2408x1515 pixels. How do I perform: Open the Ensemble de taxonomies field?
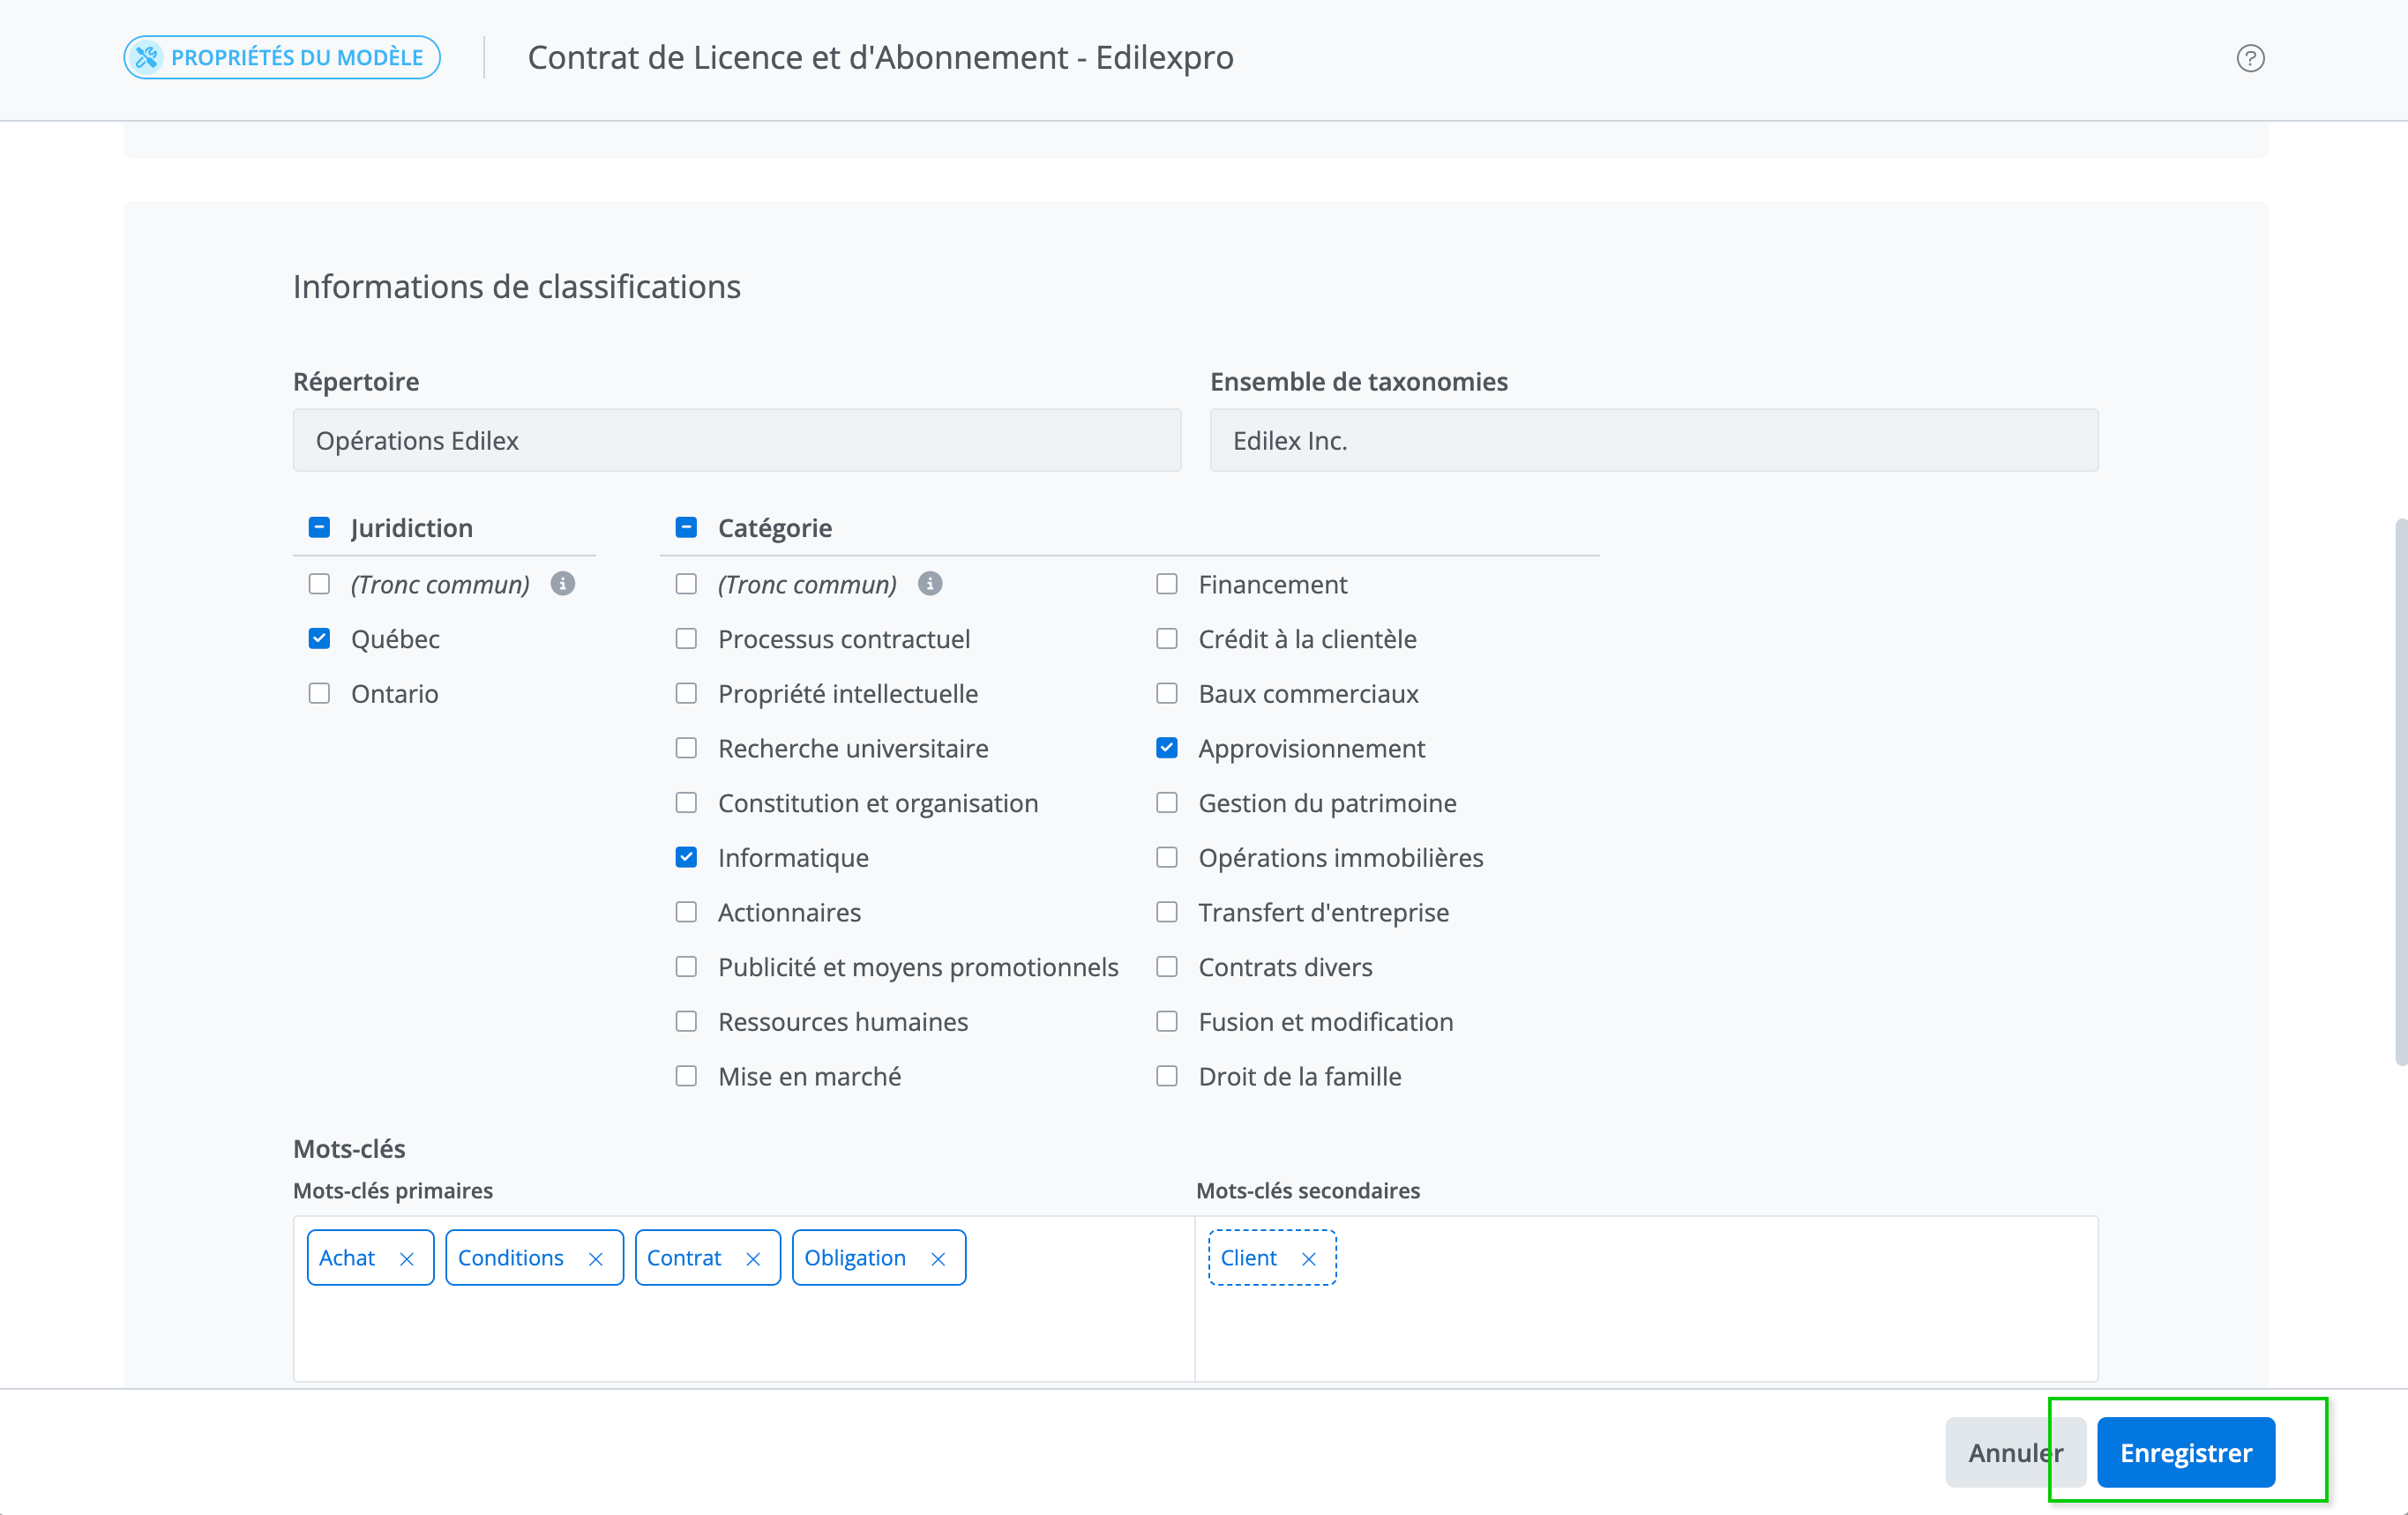tap(1653, 441)
